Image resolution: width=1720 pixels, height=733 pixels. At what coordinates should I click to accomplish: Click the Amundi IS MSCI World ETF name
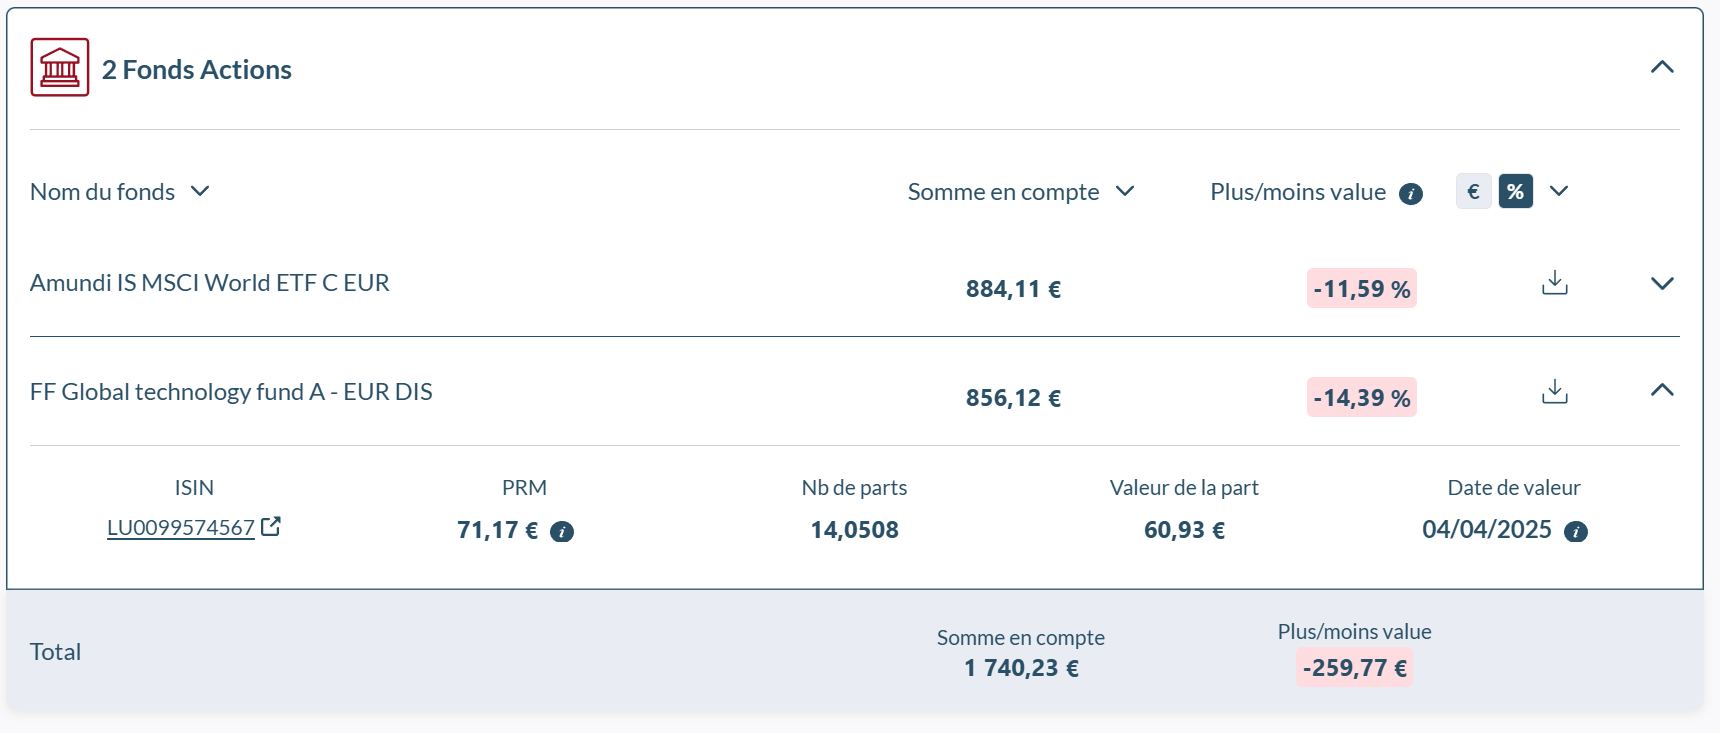pyautogui.click(x=210, y=283)
